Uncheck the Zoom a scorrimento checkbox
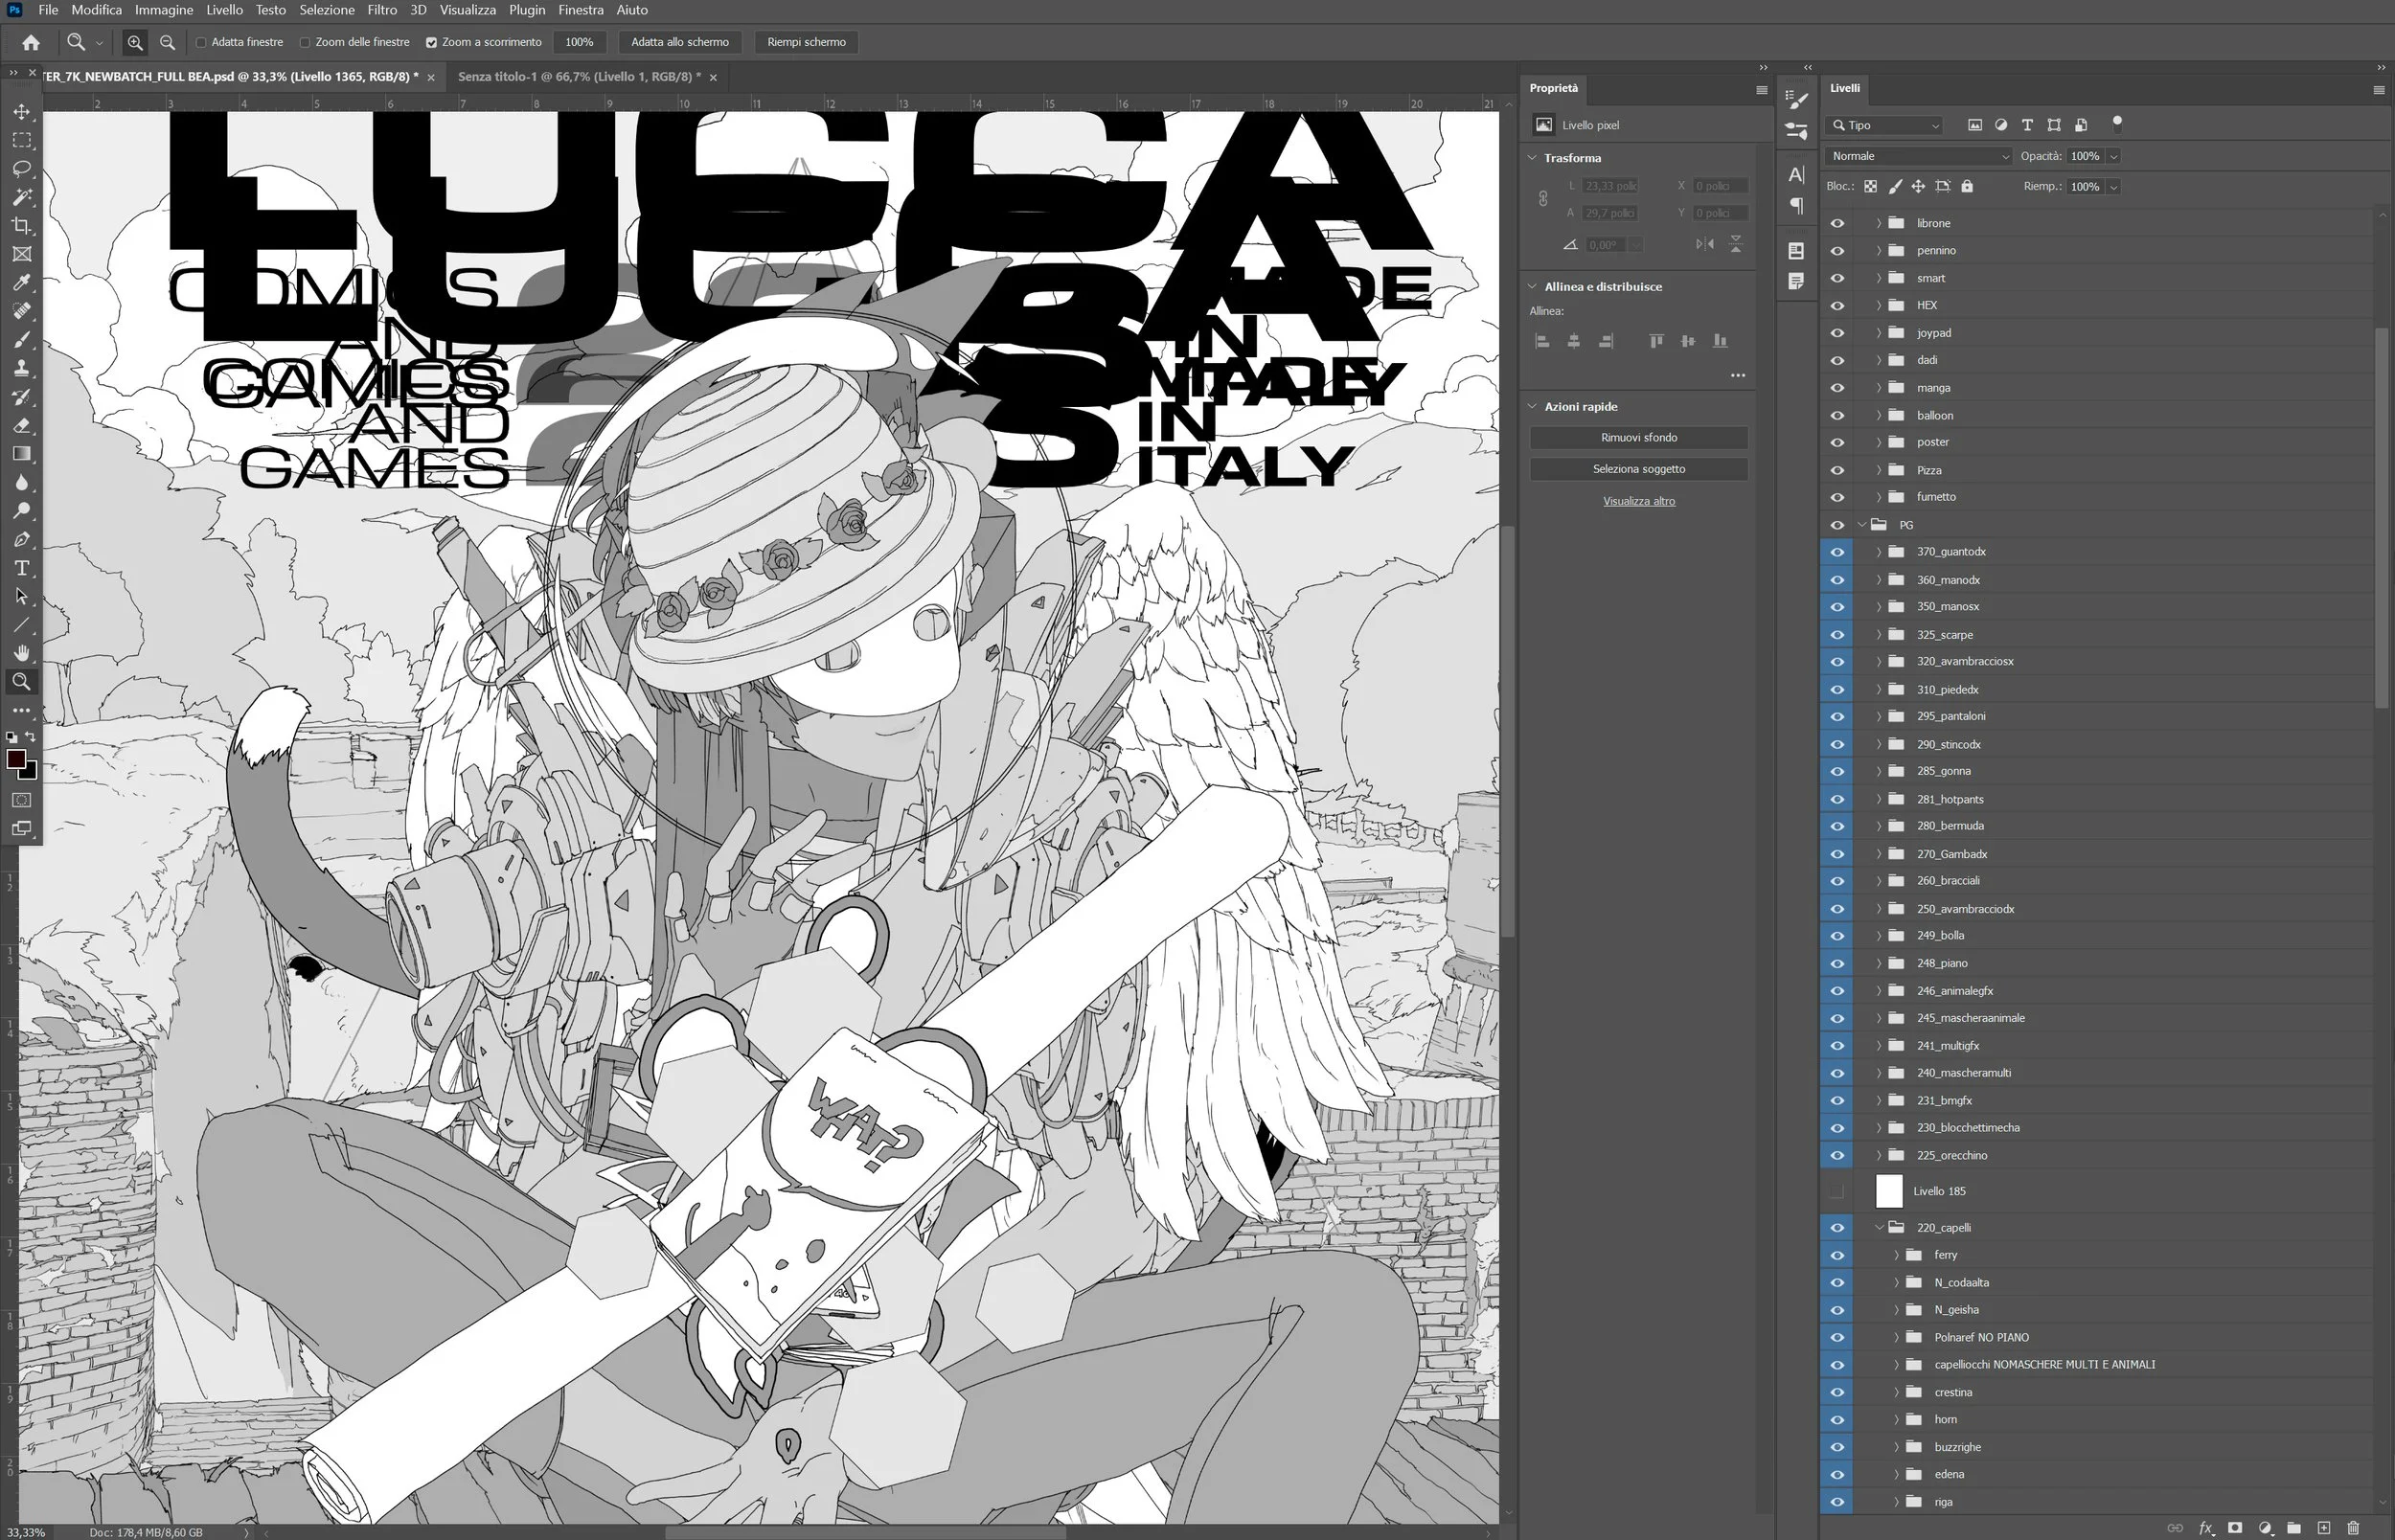This screenshot has width=2395, height=1540. click(x=432, y=42)
